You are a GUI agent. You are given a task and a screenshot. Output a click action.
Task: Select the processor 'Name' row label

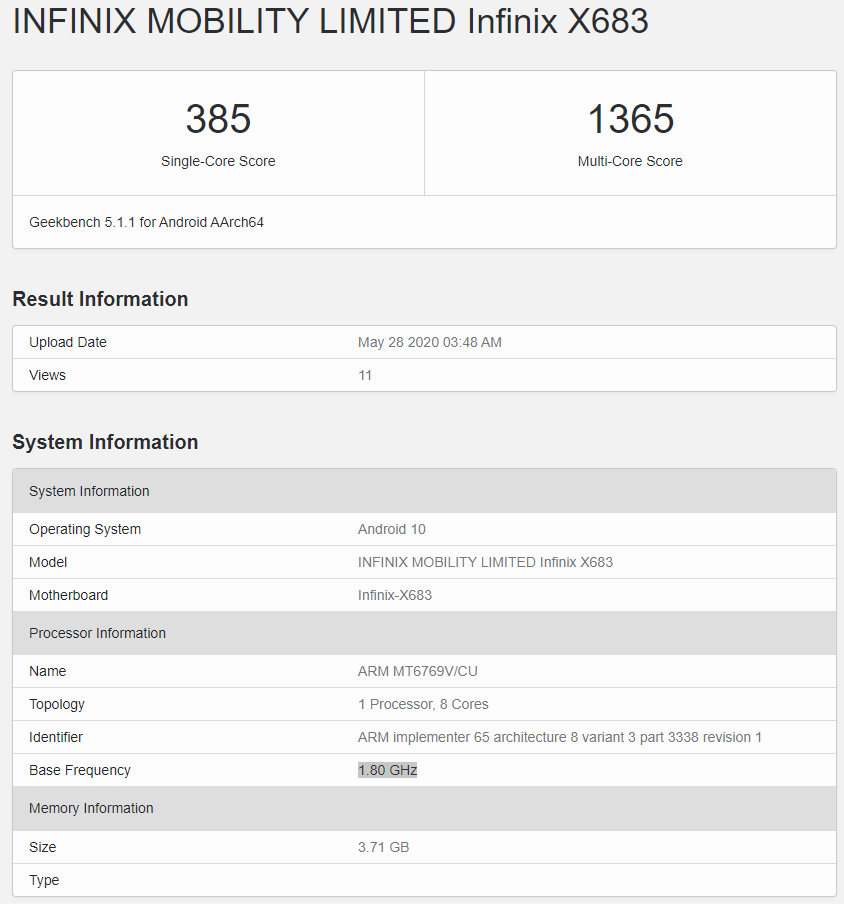[47, 671]
